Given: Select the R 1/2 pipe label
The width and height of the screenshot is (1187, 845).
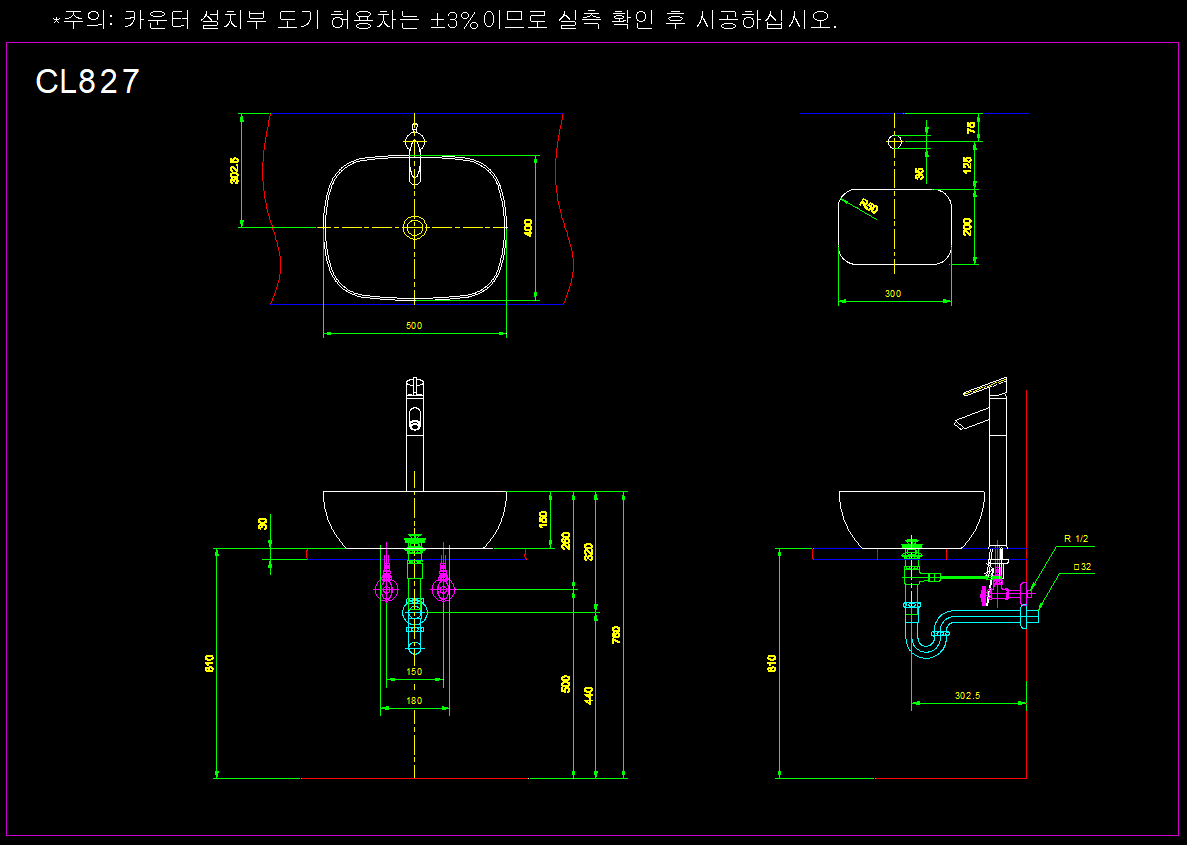Looking at the screenshot, I should click(x=1075, y=539).
